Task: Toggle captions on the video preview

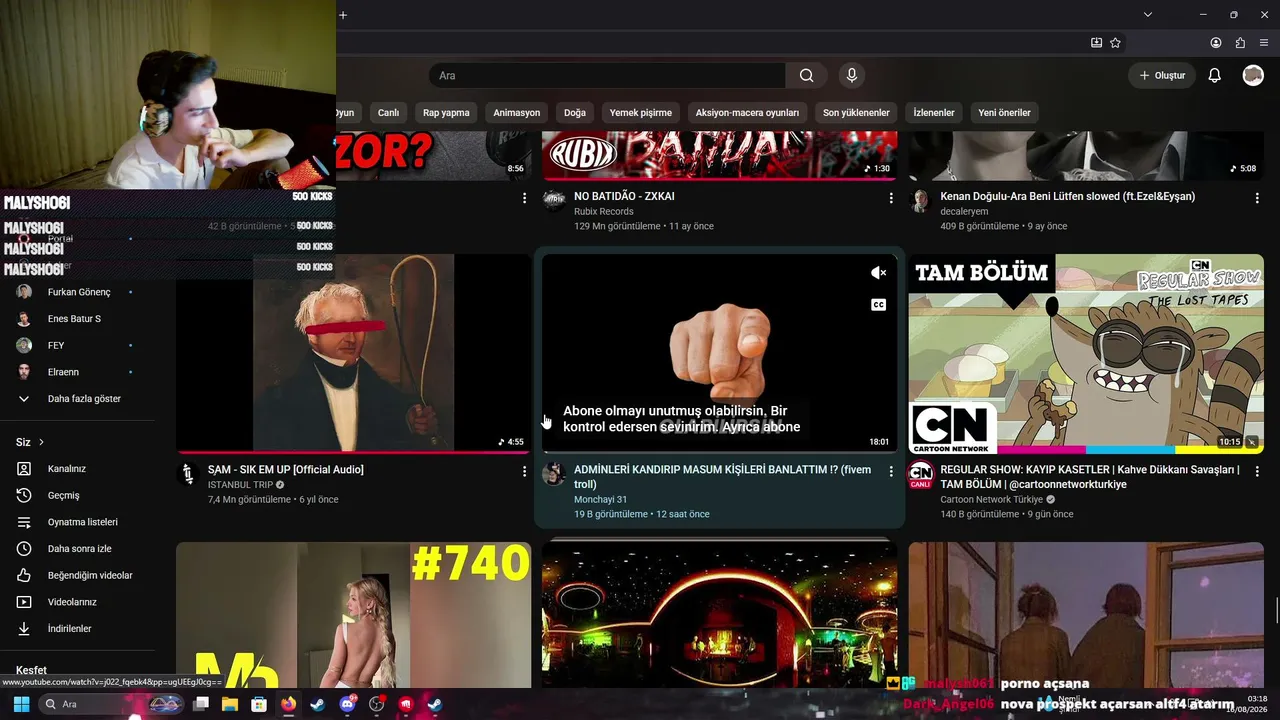Action: pos(878,305)
